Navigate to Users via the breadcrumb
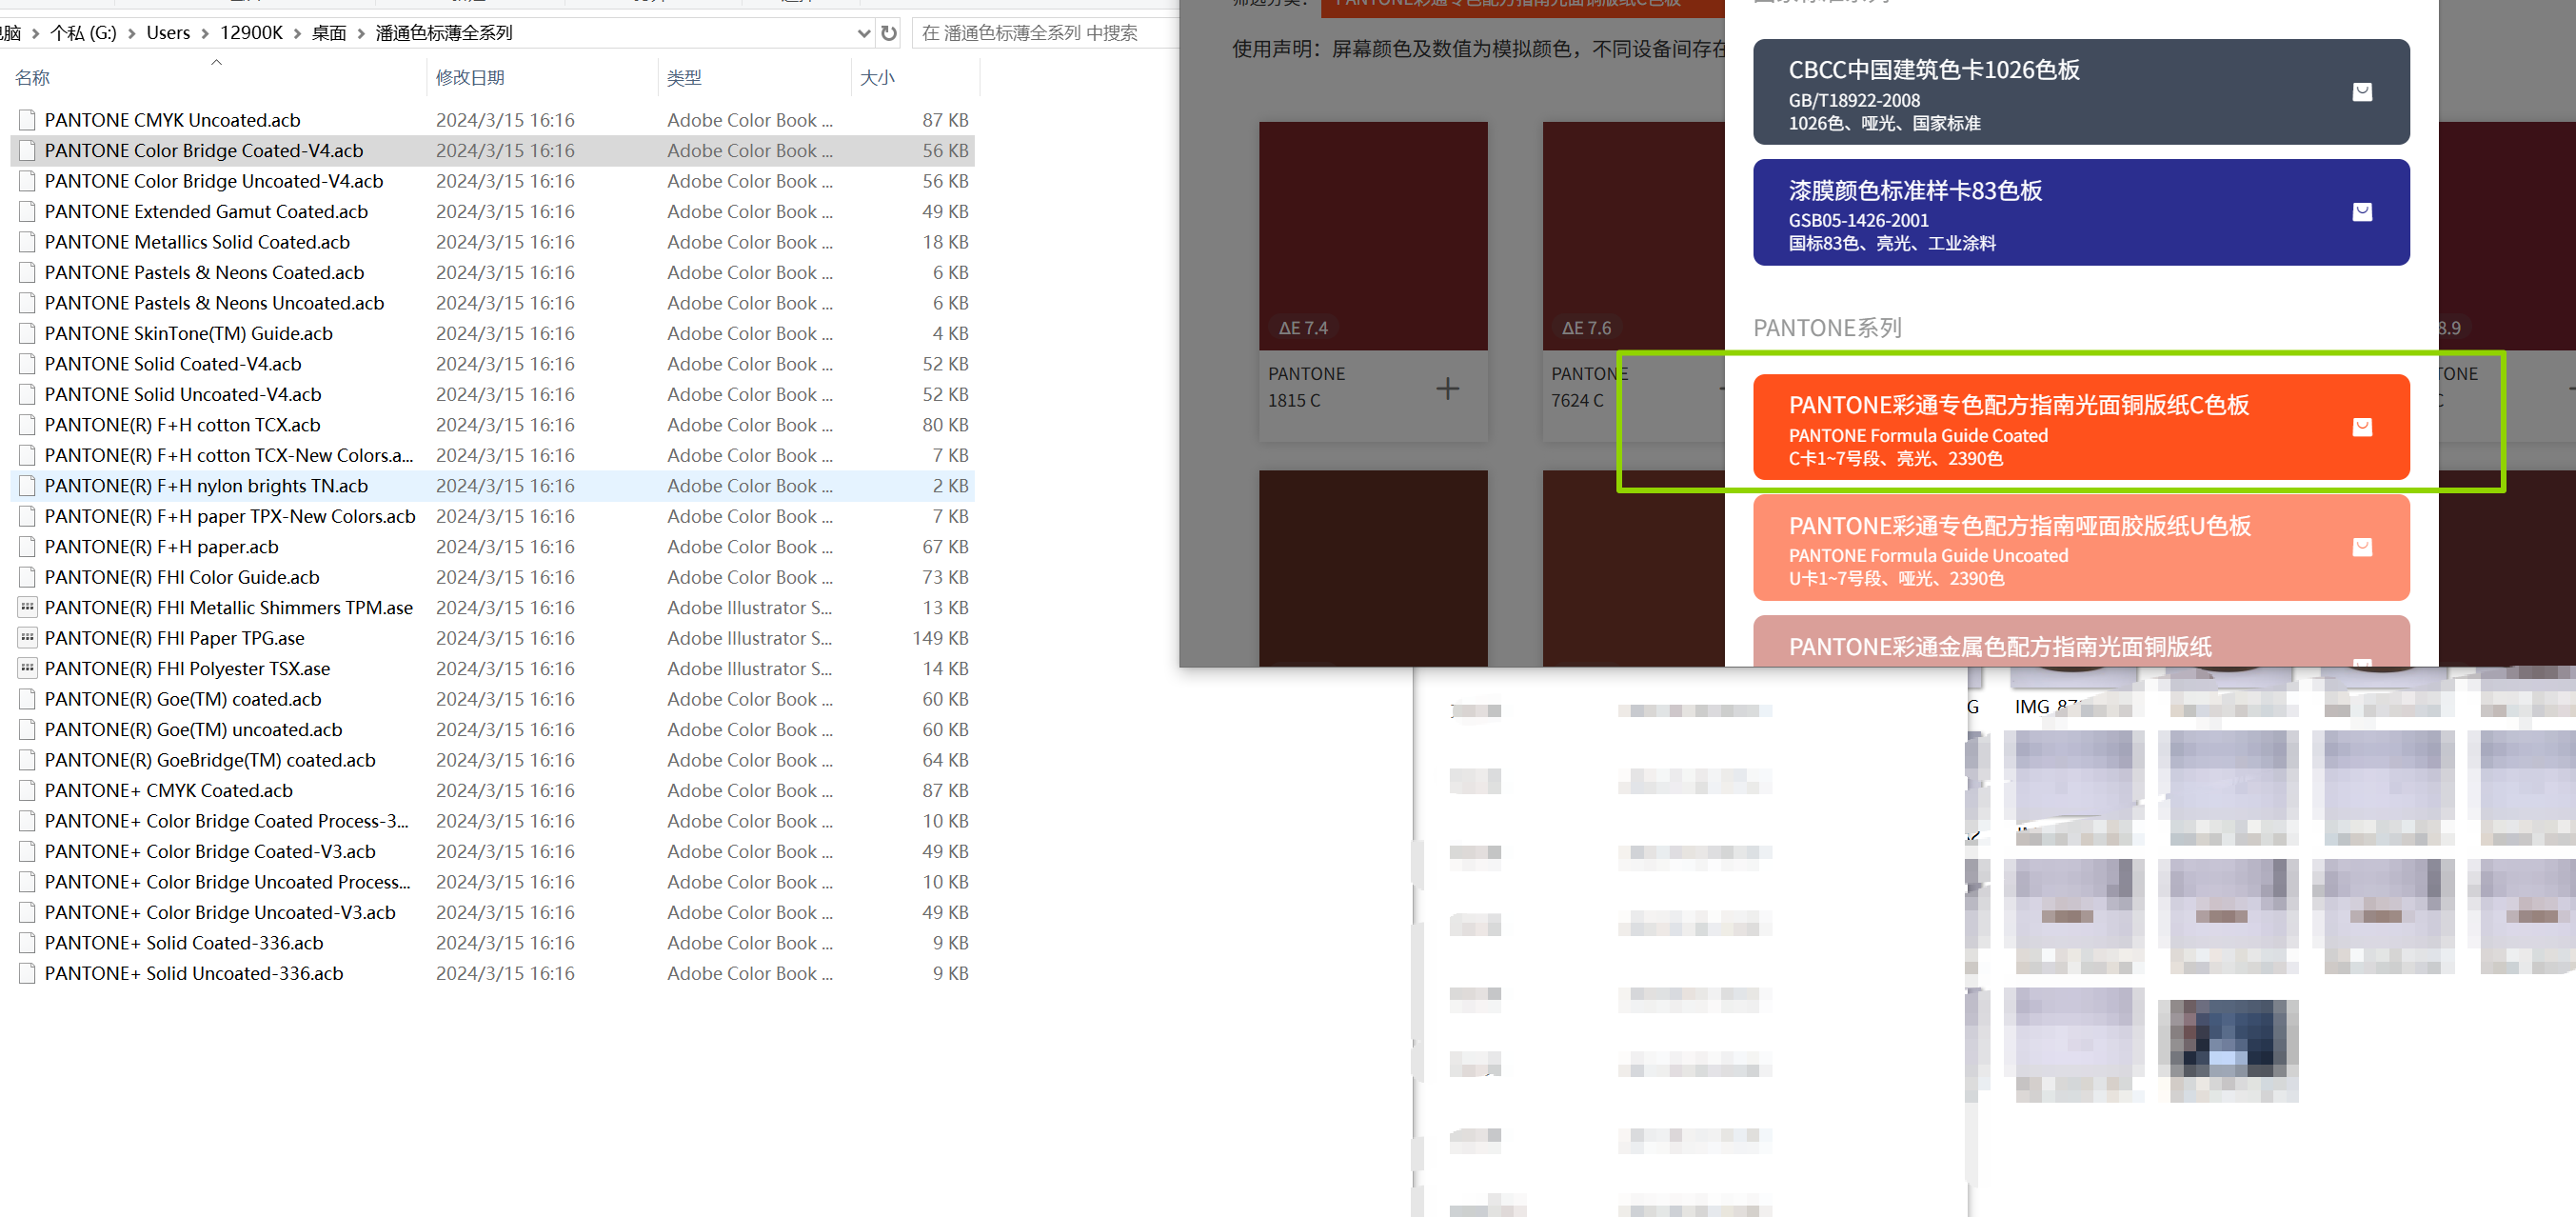The width and height of the screenshot is (2576, 1217). [167, 32]
